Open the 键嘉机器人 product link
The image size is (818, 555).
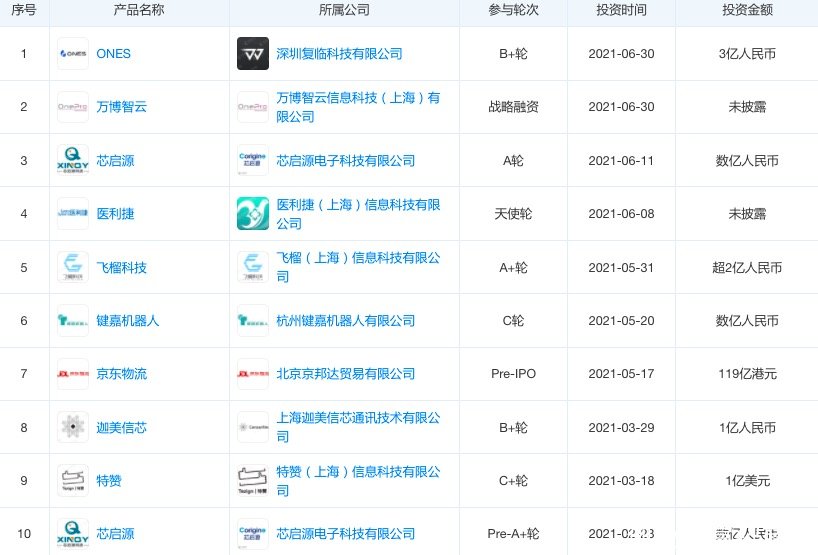point(128,320)
